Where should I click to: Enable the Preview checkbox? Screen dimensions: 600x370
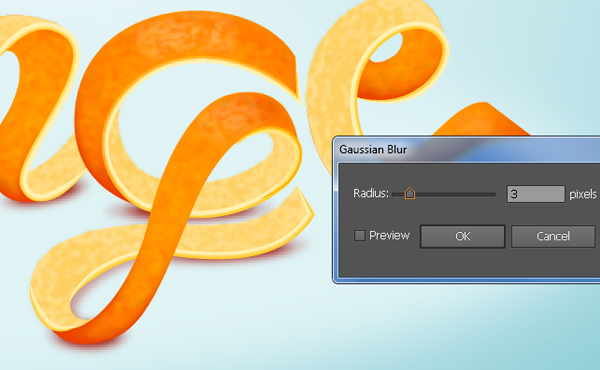coord(359,235)
